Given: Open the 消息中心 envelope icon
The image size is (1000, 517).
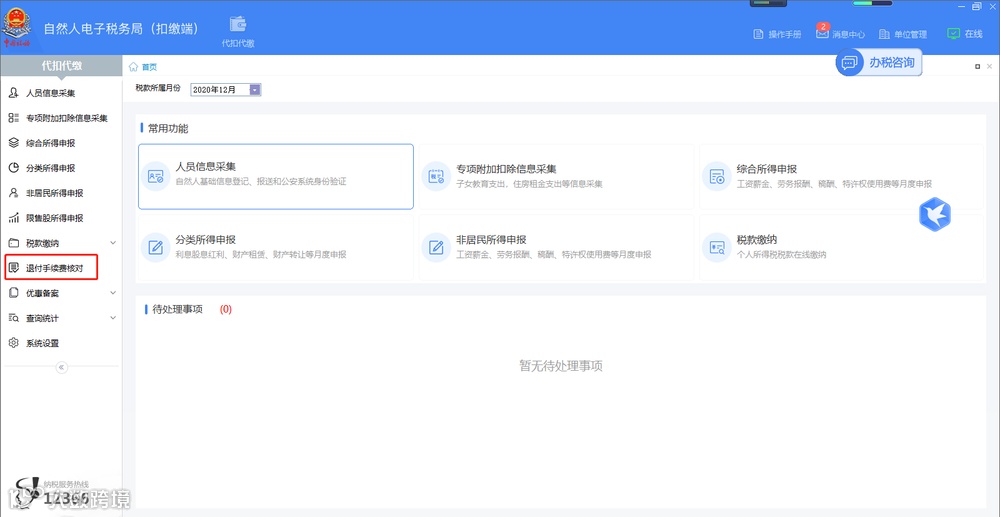Looking at the screenshot, I should click(x=822, y=33).
